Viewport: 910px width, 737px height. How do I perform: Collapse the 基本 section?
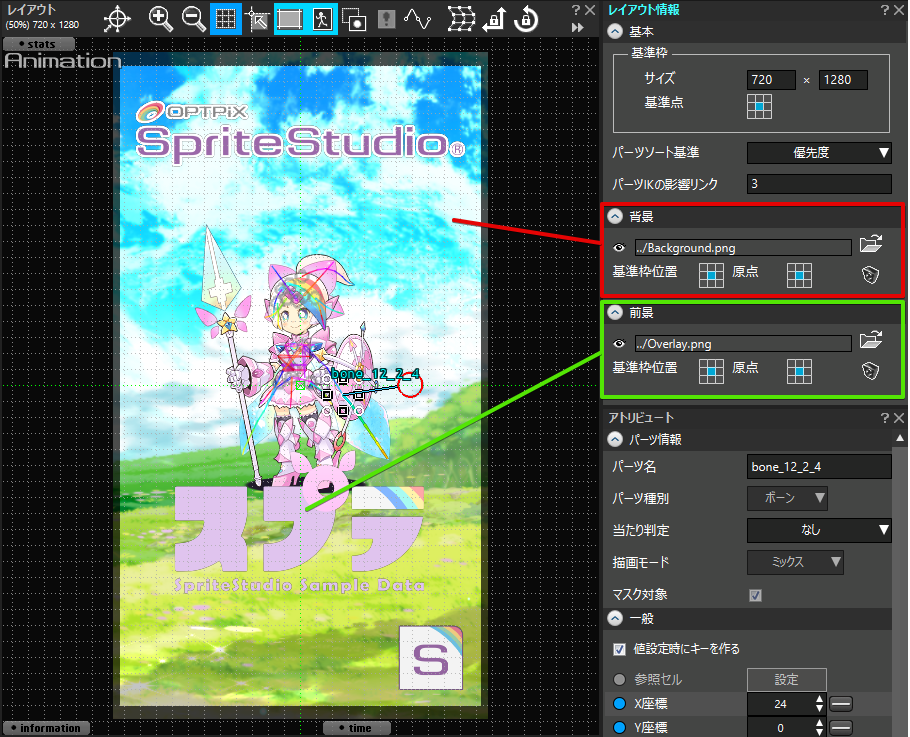tap(615, 31)
